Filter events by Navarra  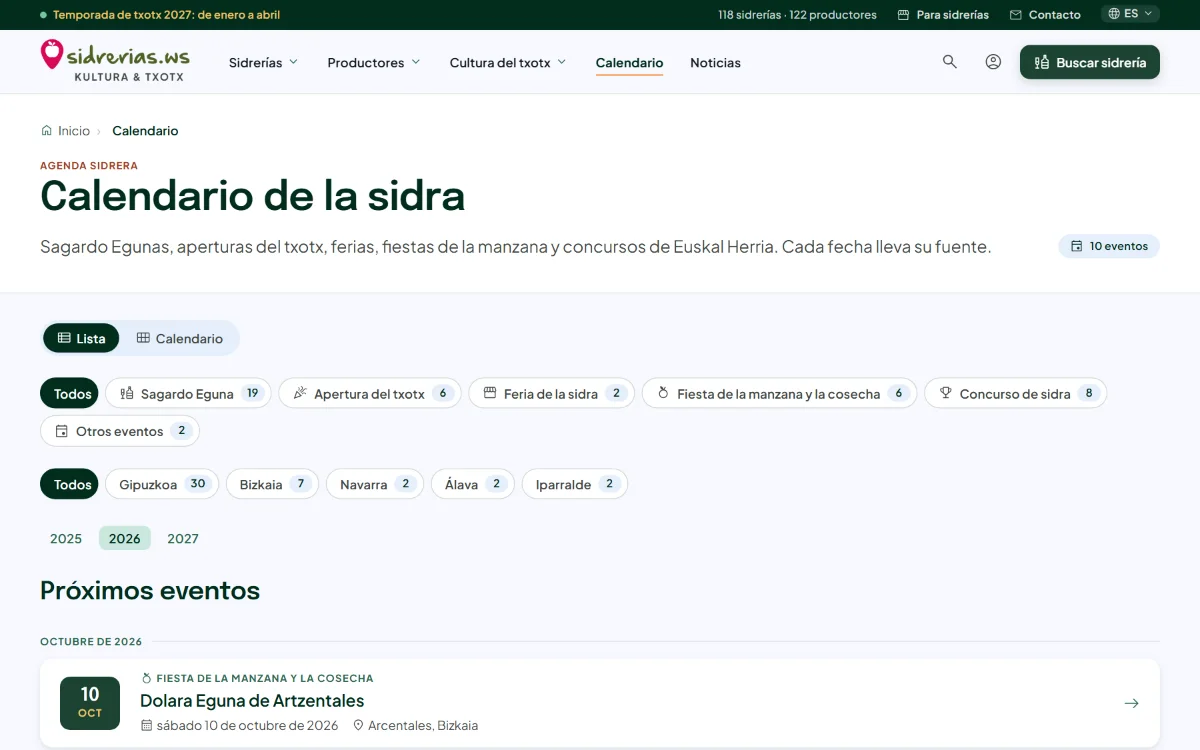[375, 484]
